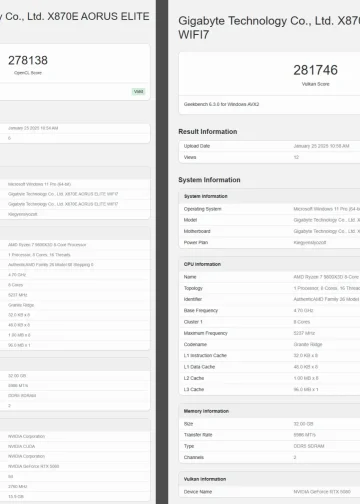
Task: Click the 'Vulkan Score' label under the score
Action: click(x=315, y=84)
